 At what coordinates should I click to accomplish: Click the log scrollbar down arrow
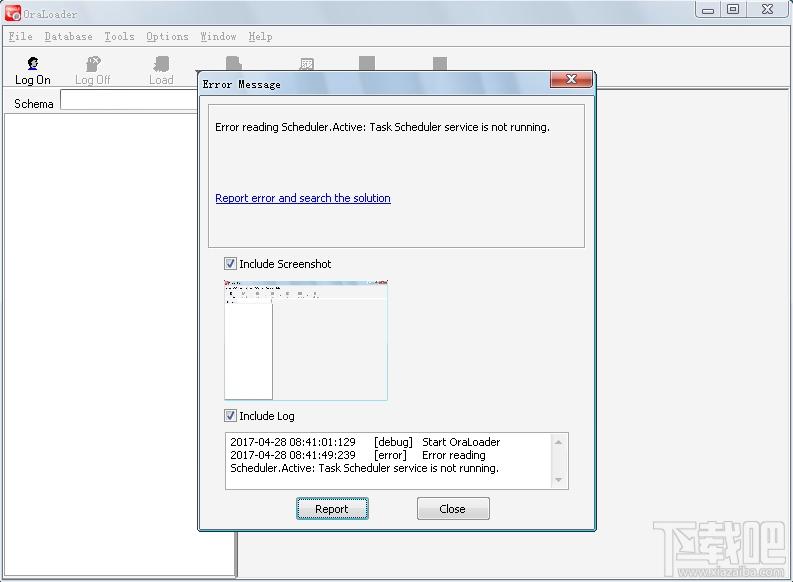(x=558, y=480)
